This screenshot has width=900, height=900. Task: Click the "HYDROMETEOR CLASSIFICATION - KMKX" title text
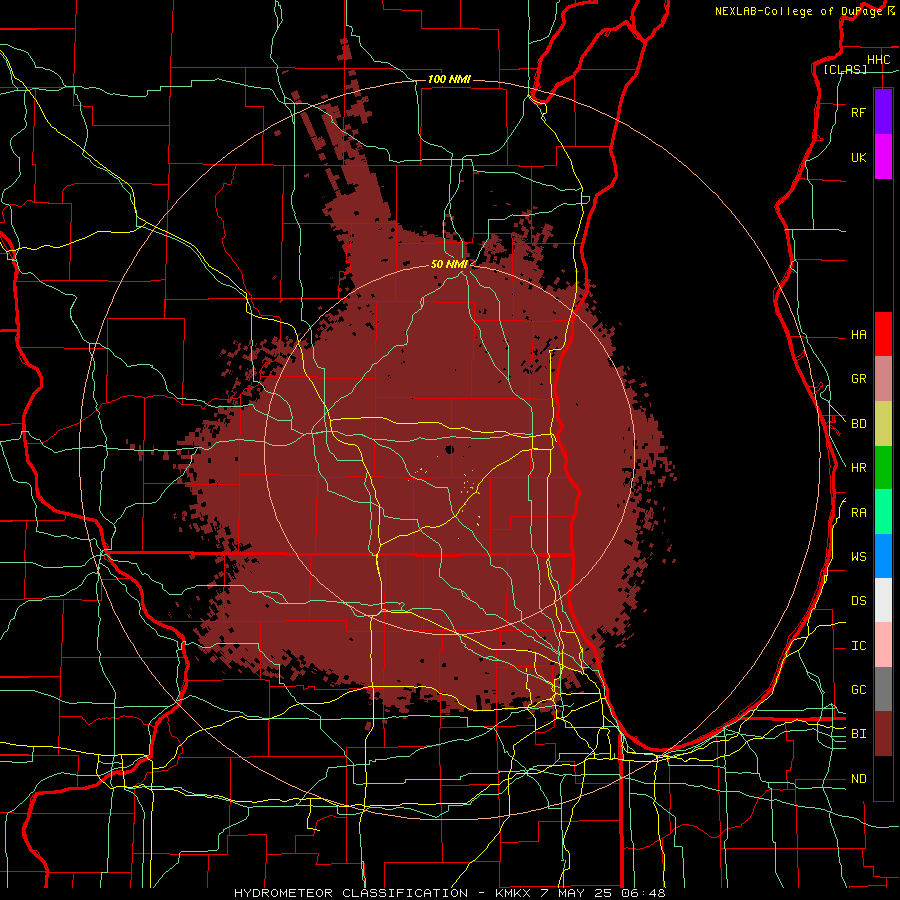pyautogui.click(x=383, y=893)
